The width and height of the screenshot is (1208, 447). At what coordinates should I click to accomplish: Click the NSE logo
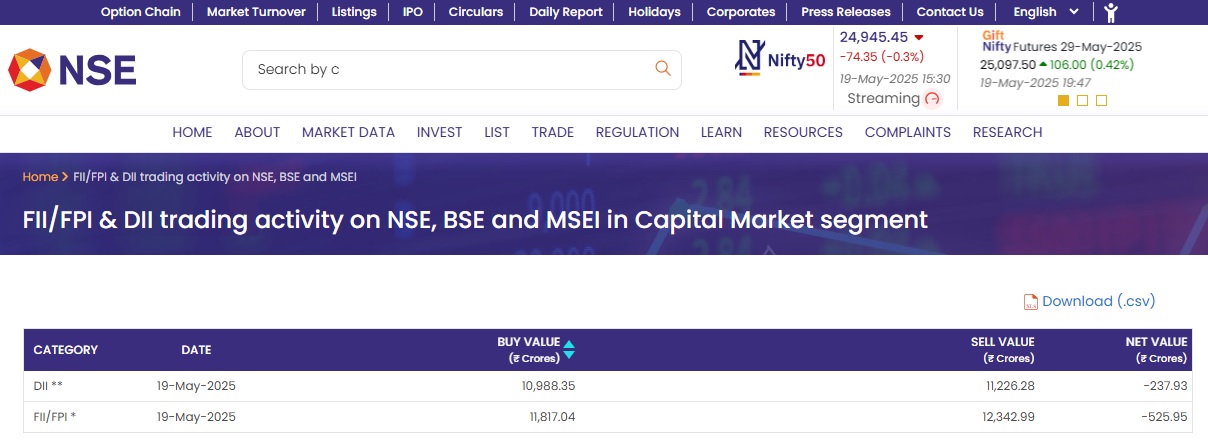click(72, 69)
